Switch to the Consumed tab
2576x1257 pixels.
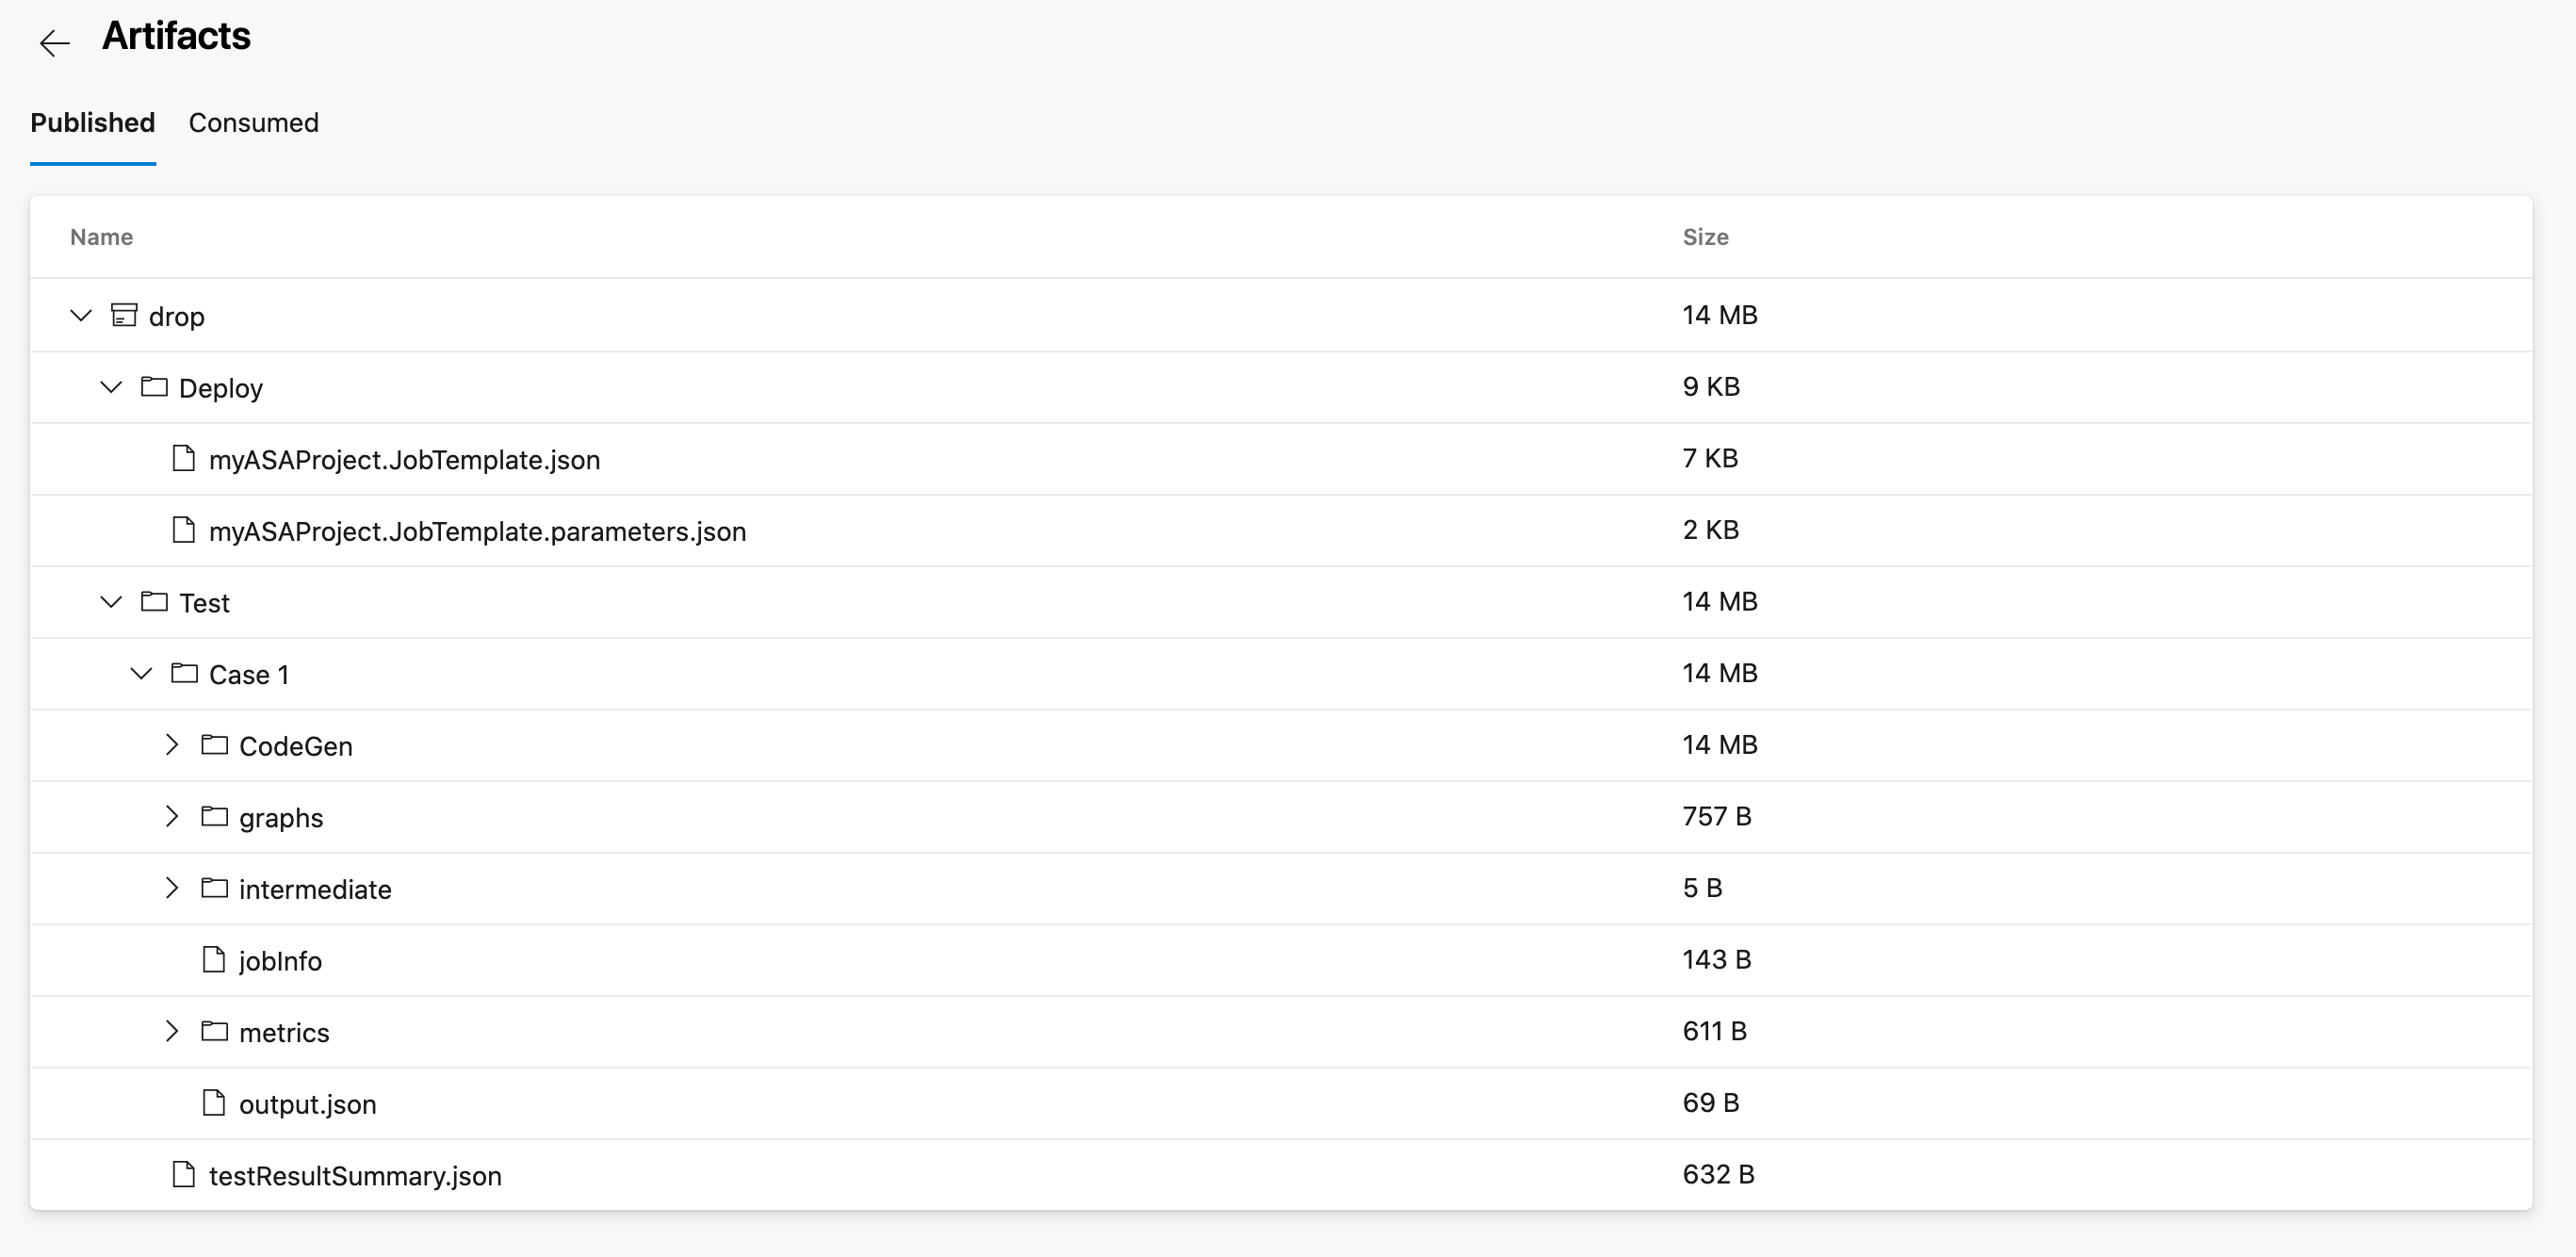tap(253, 123)
